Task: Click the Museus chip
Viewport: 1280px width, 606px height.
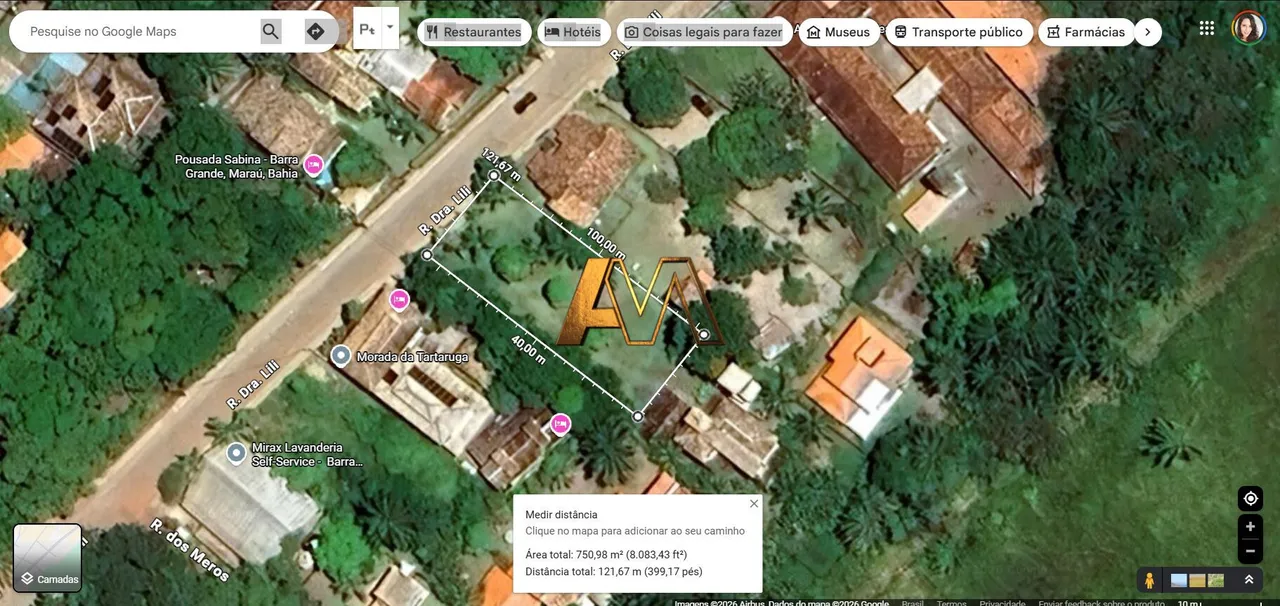Action: (x=839, y=32)
